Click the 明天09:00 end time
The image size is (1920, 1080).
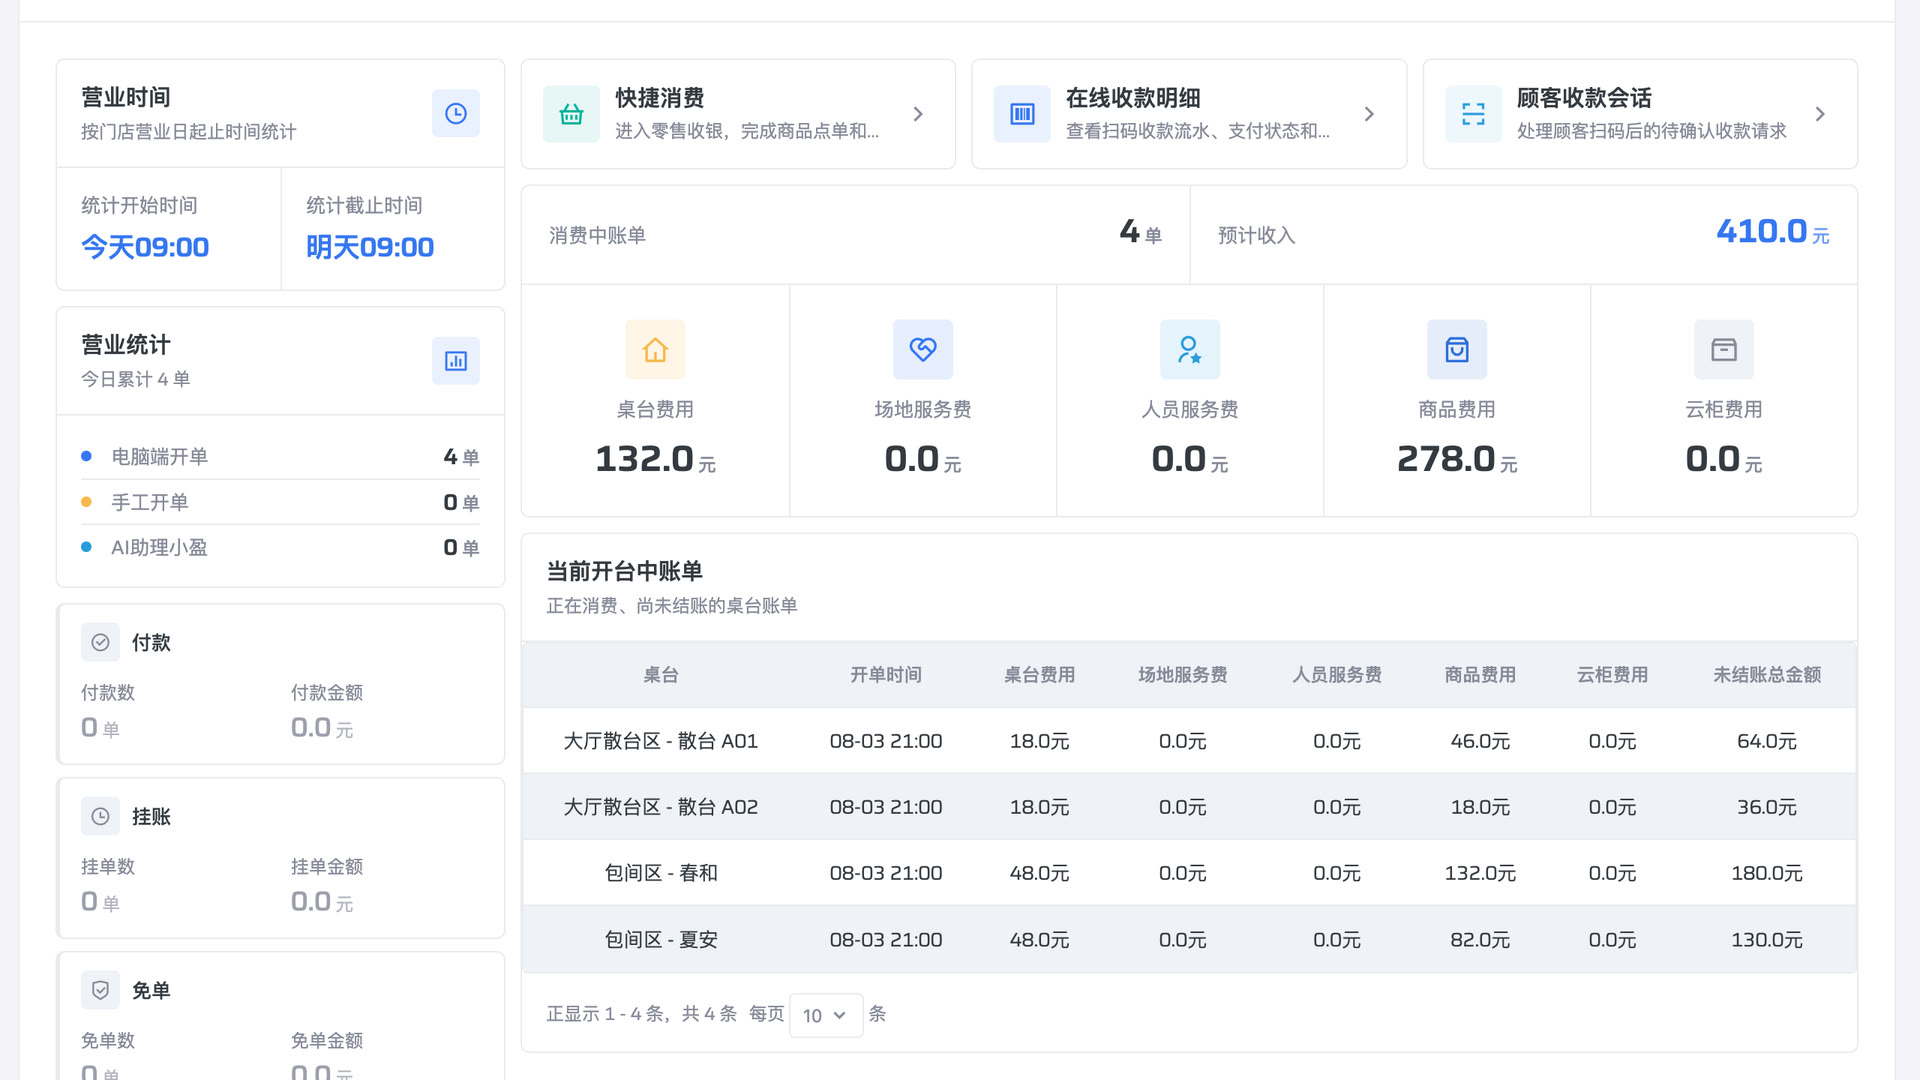pyautogui.click(x=370, y=247)
